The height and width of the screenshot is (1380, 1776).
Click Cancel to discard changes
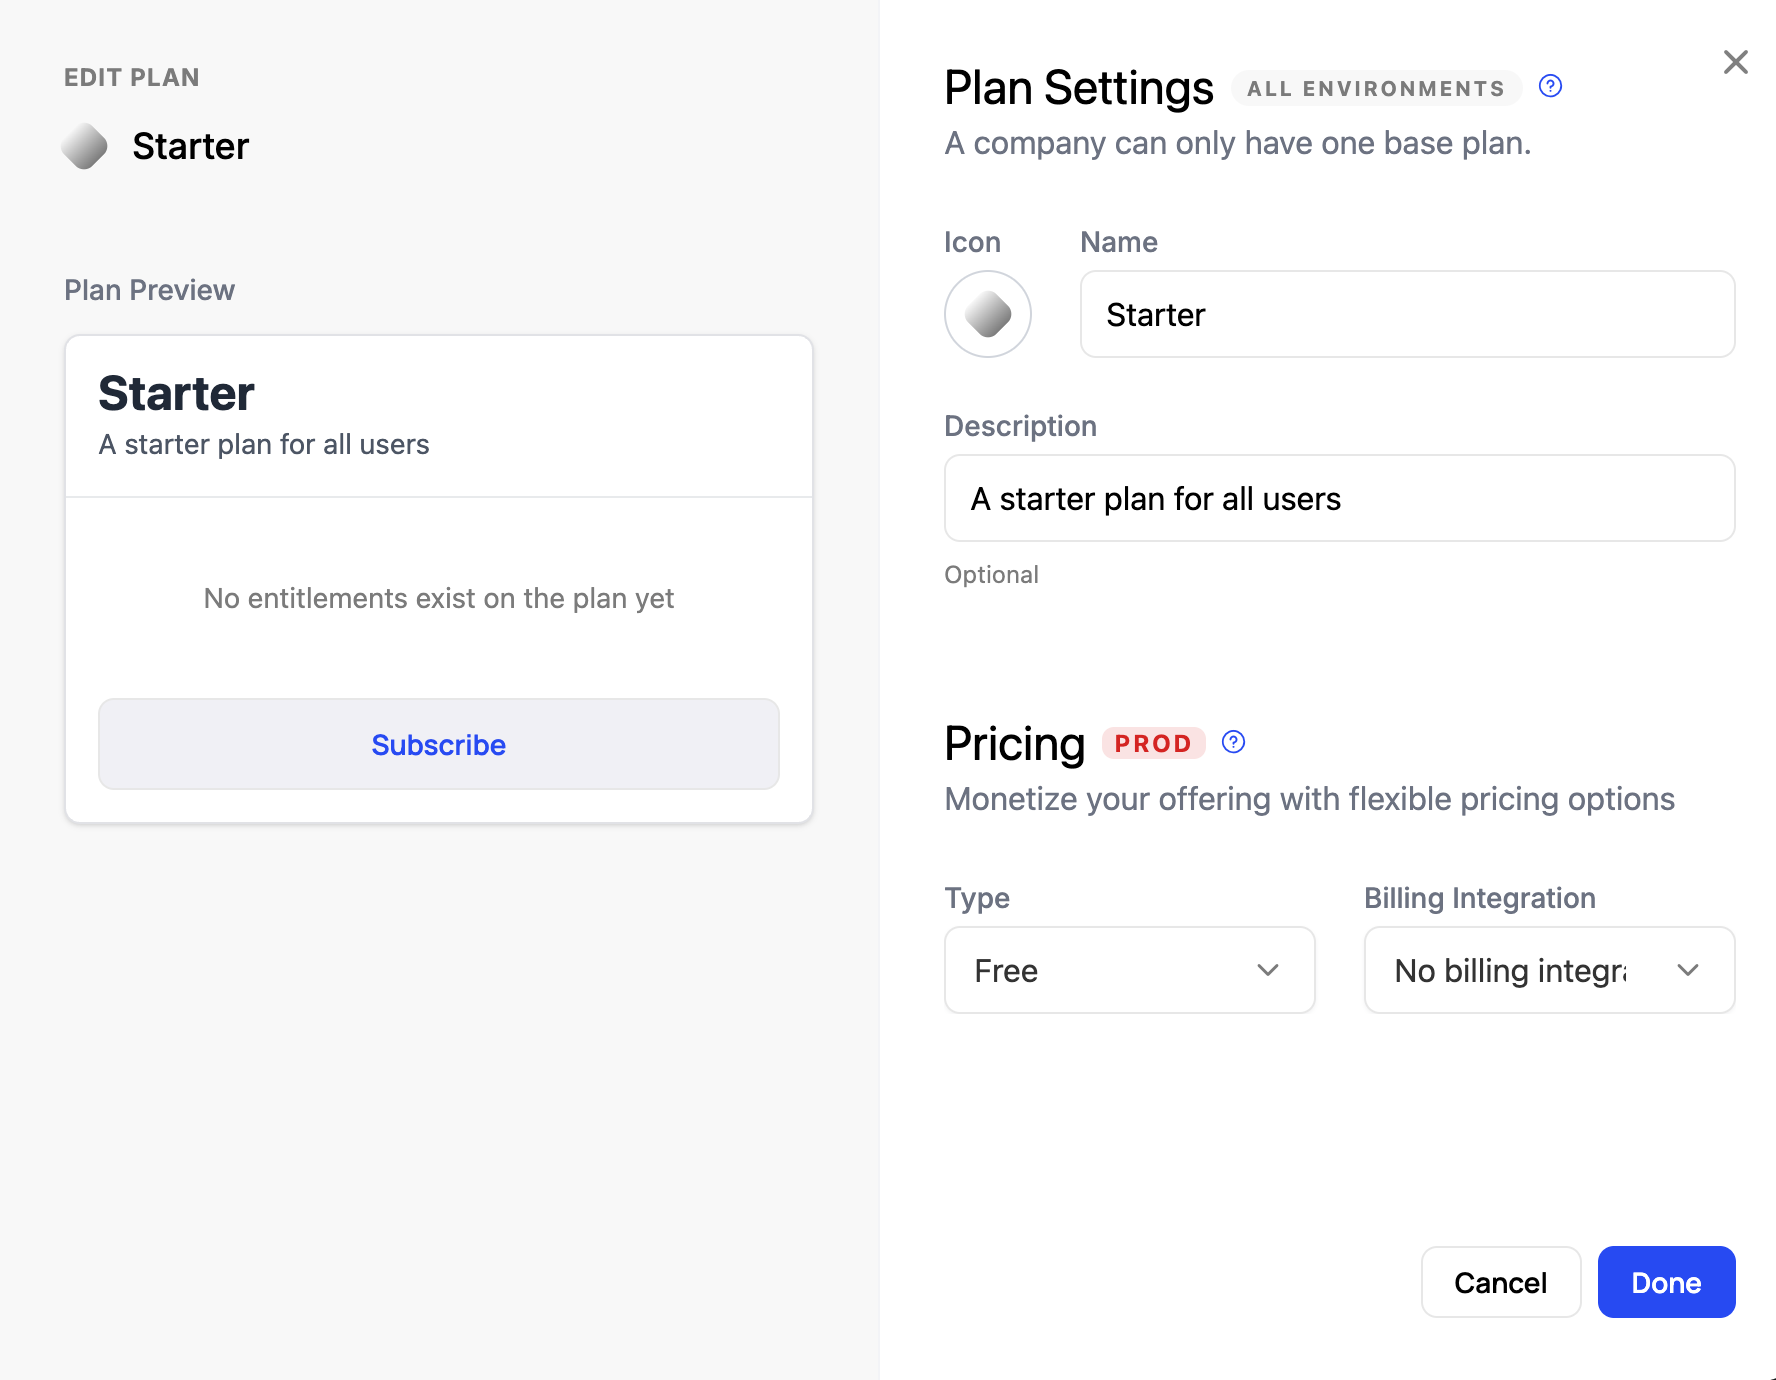1500,1282
